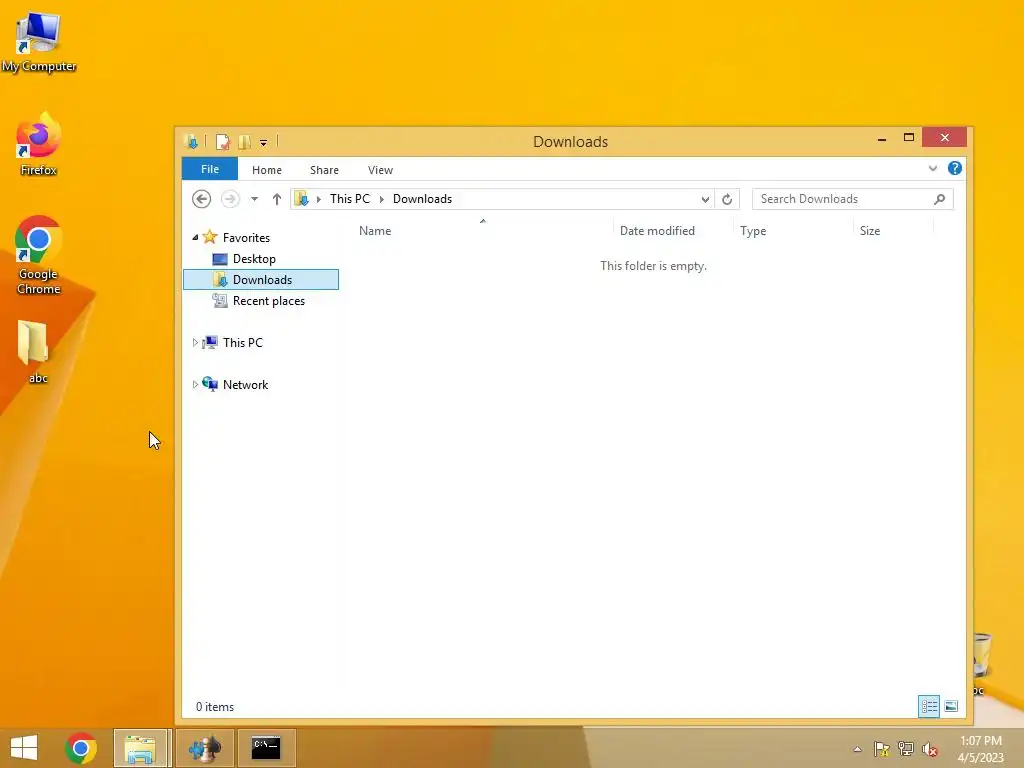Close the Downloads window
The width and height of the screenshot is (1024, 768).
tap(944, 137)
